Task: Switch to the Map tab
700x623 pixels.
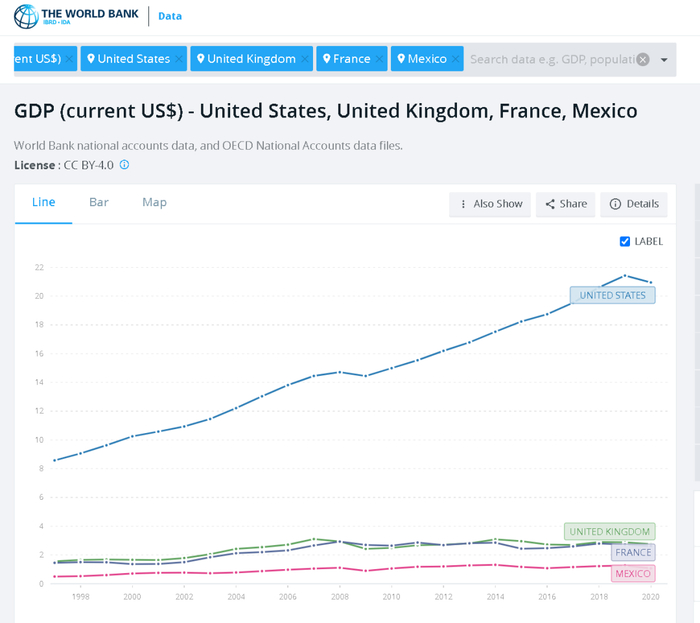Action: [154, 202]
